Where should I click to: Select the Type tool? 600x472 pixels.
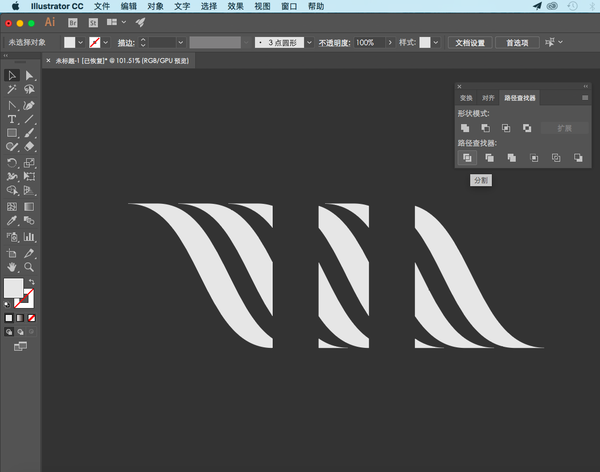tap(12, 119)
